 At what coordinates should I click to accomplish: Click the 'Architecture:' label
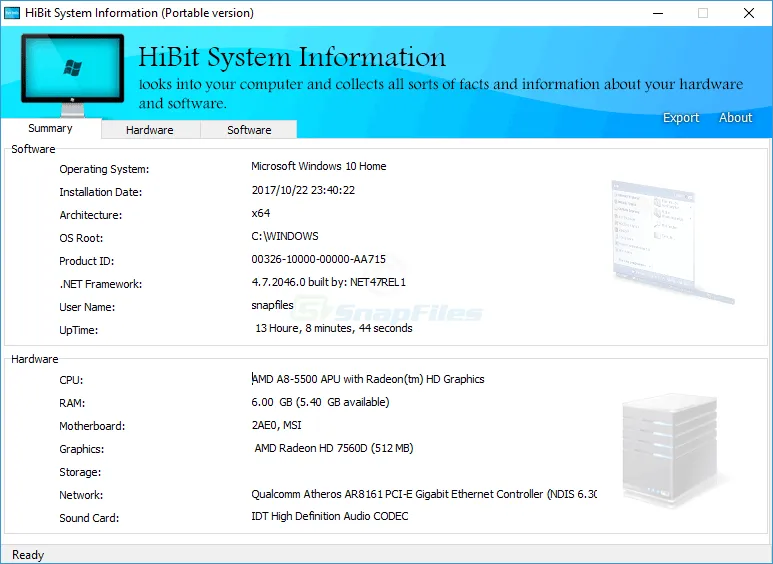(91, 215)
